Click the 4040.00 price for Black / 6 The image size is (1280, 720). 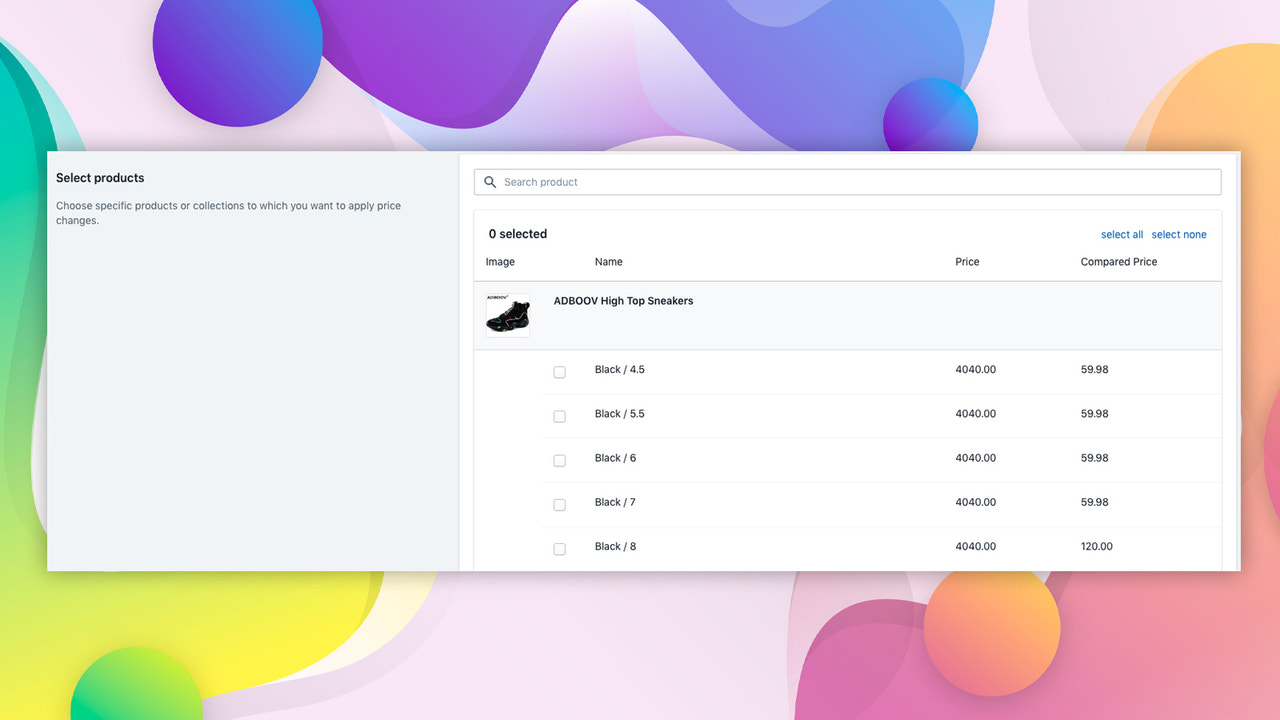975,458
